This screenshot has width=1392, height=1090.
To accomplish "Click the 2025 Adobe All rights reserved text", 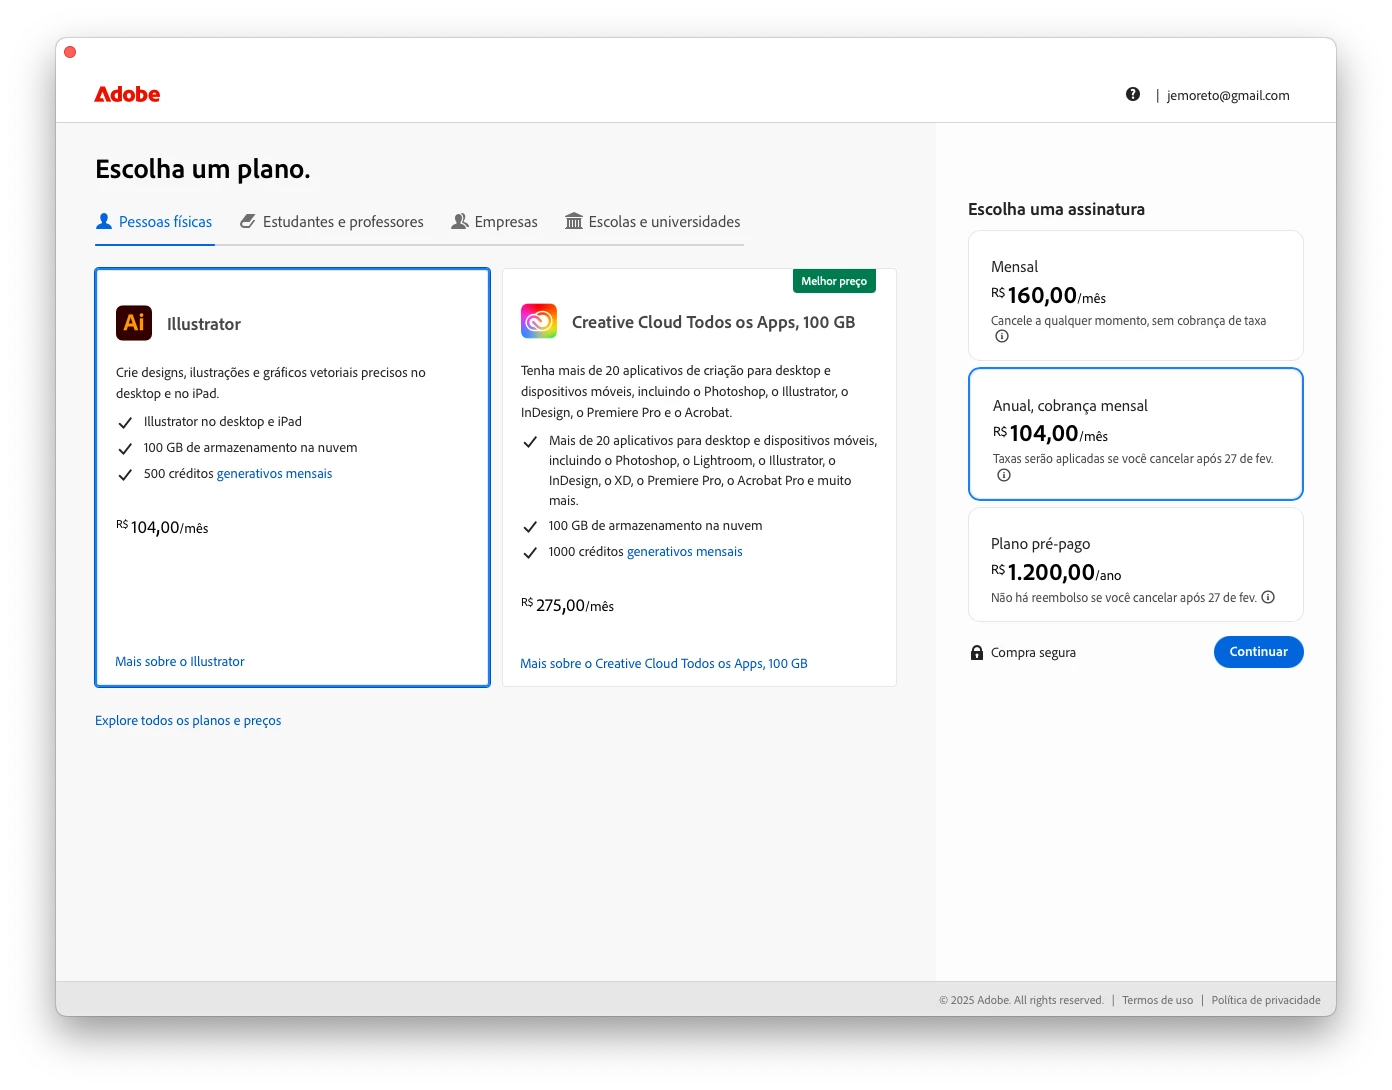I will (x=1021, y=1000).
